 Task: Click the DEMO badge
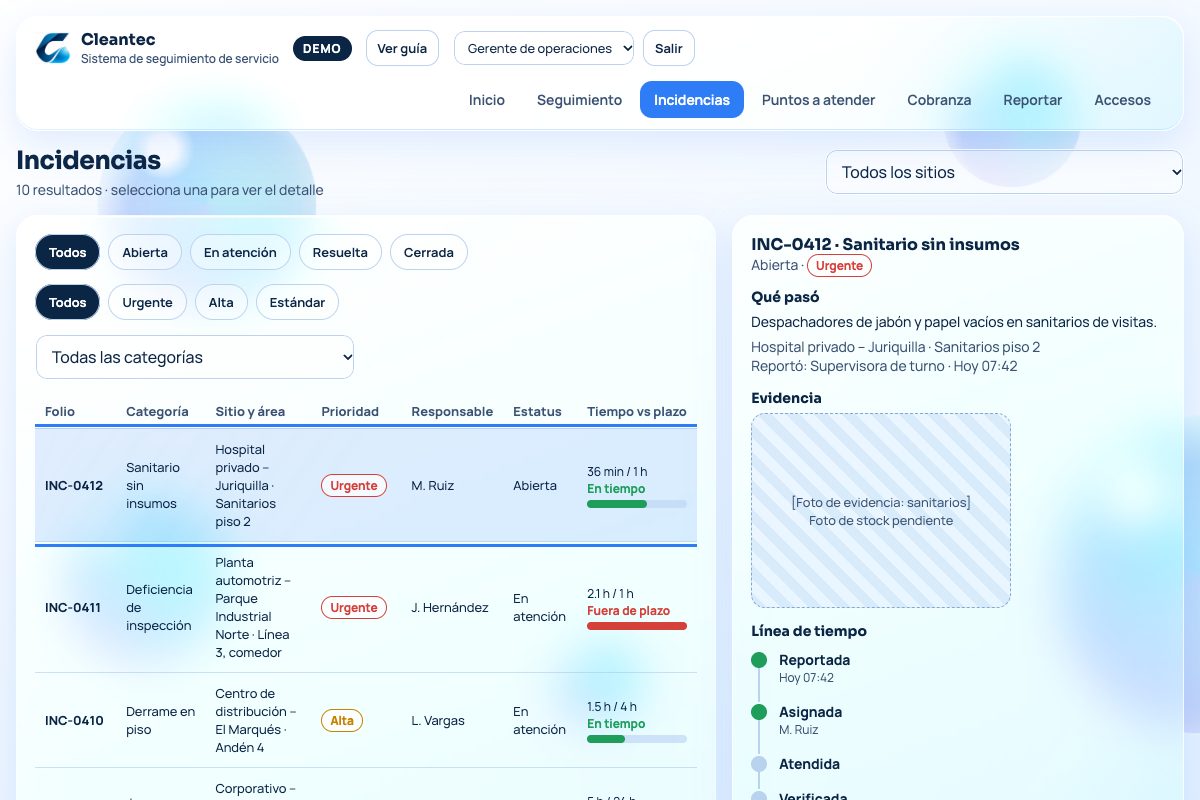click(322, 48)
